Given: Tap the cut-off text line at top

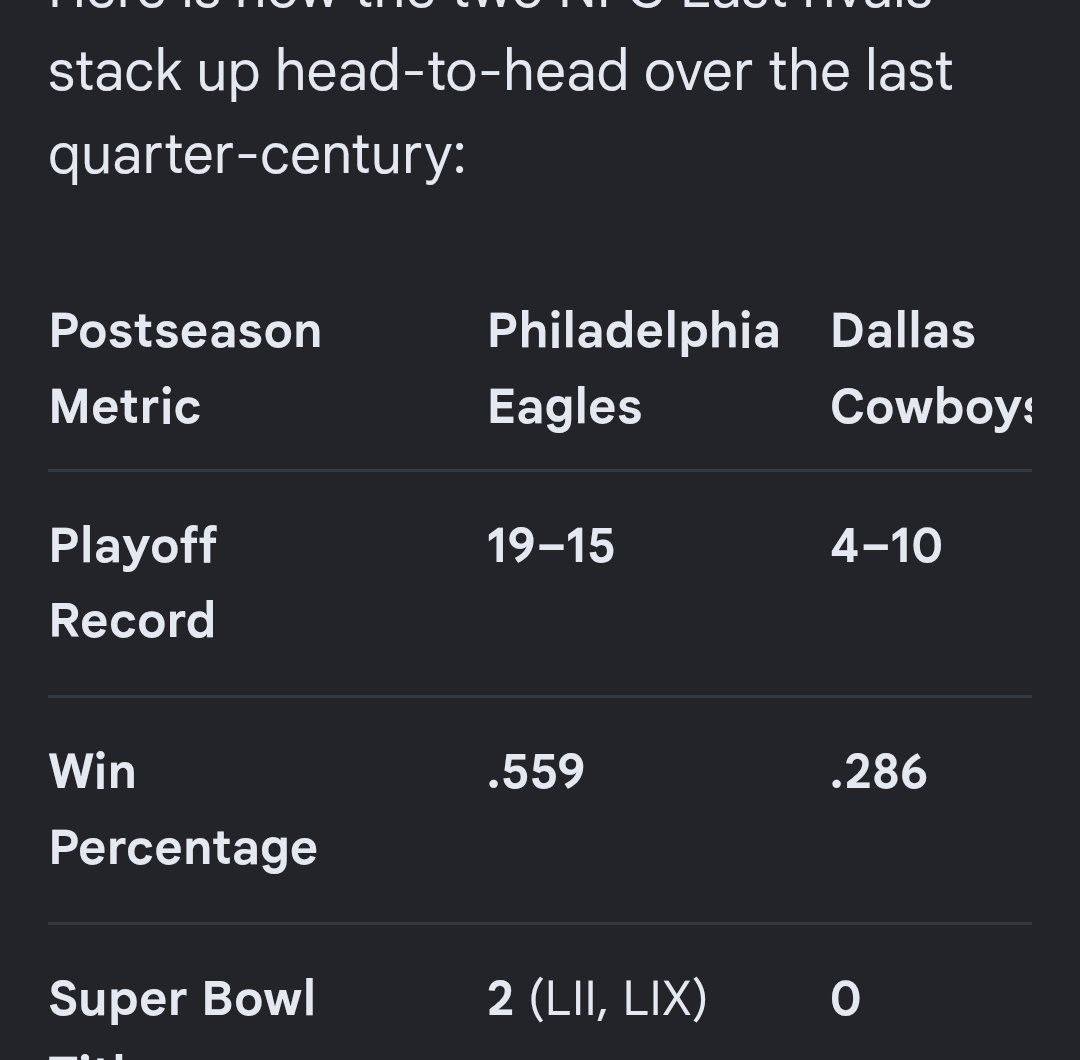Looking at the screenshot, I should pos(490,6).
